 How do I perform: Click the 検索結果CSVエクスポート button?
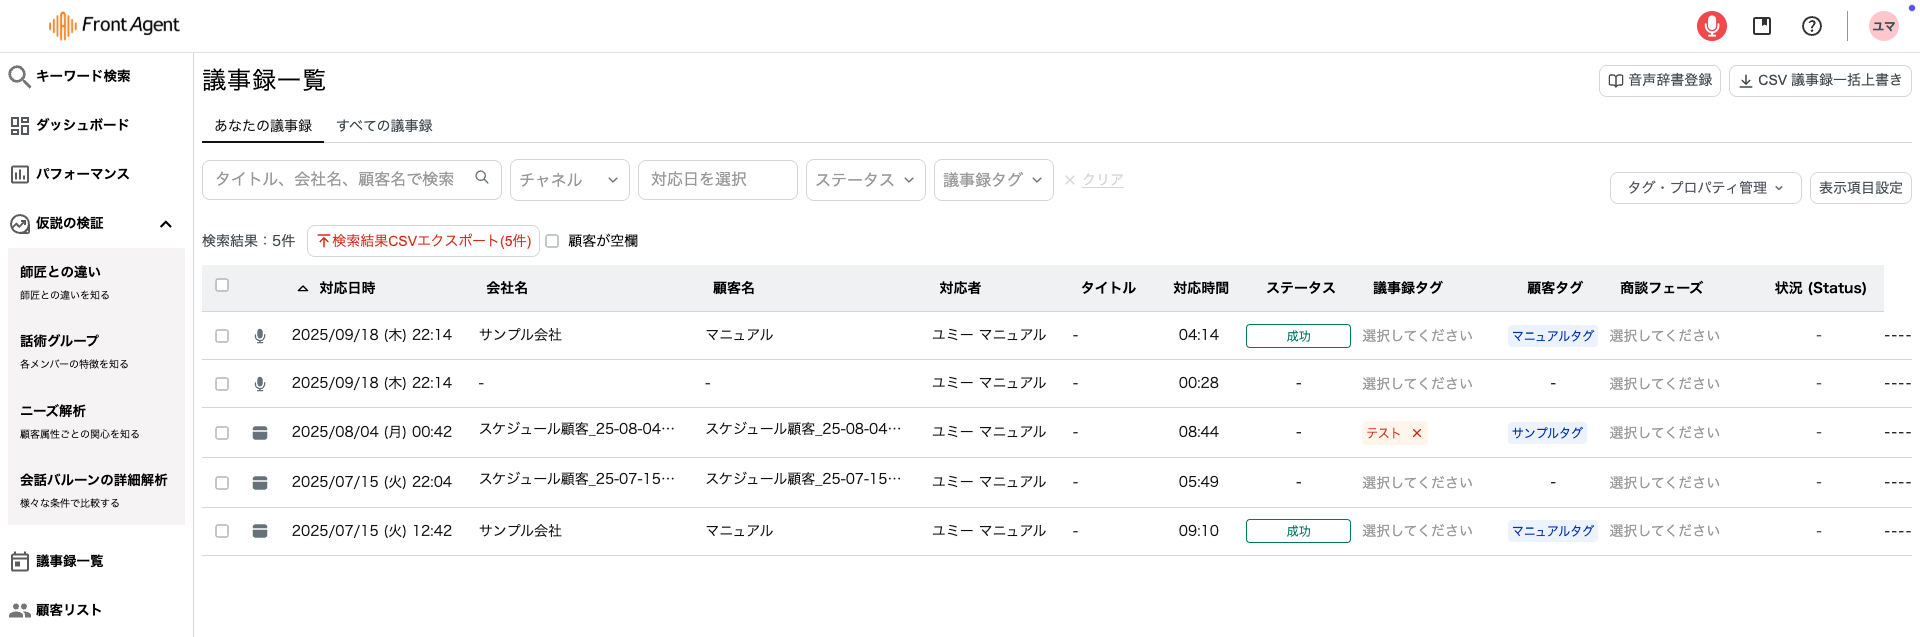point(423,241)
